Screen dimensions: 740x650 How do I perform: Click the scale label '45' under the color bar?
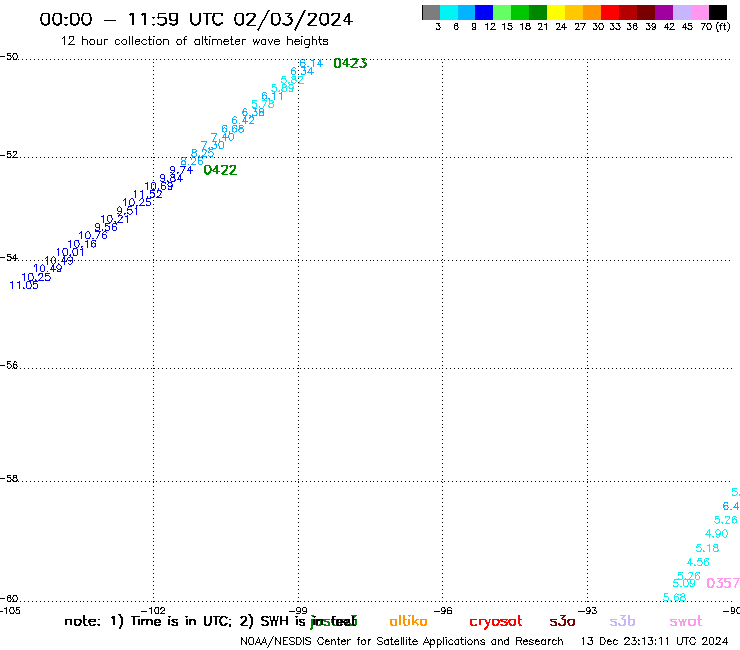[687, 27]
